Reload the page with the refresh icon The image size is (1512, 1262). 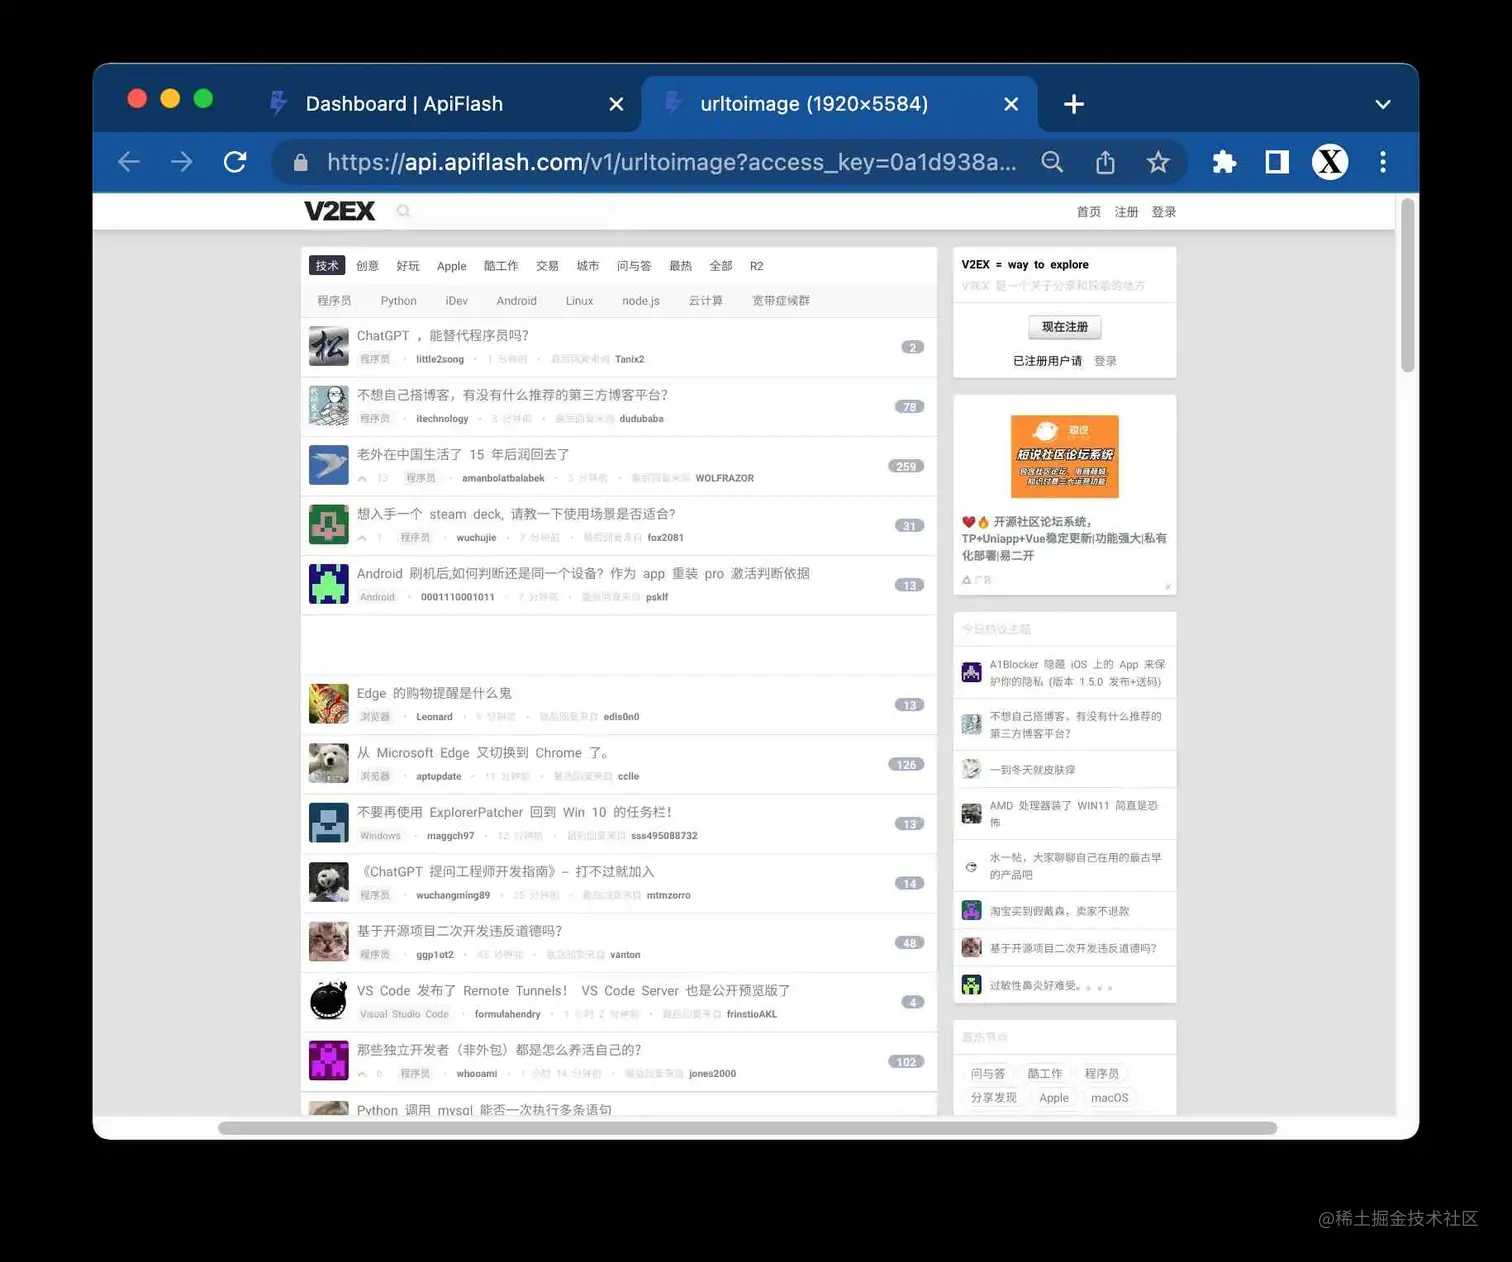[x=234, y=161]
